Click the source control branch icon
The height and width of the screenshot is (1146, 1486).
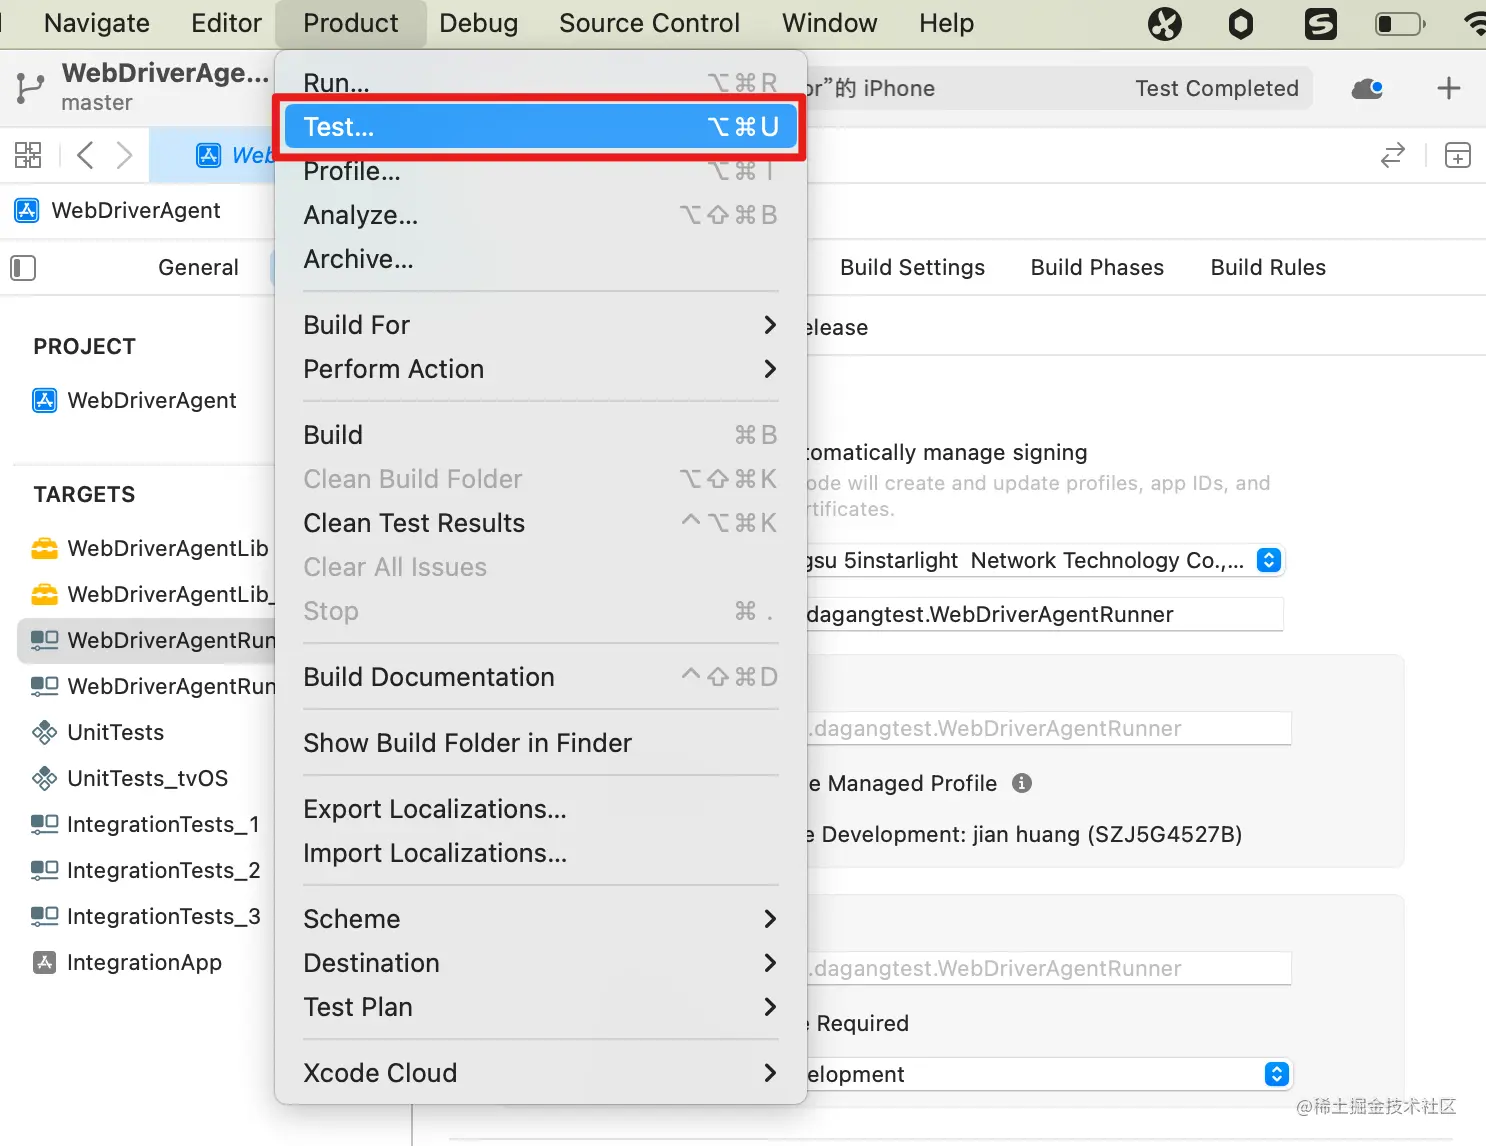30,88
